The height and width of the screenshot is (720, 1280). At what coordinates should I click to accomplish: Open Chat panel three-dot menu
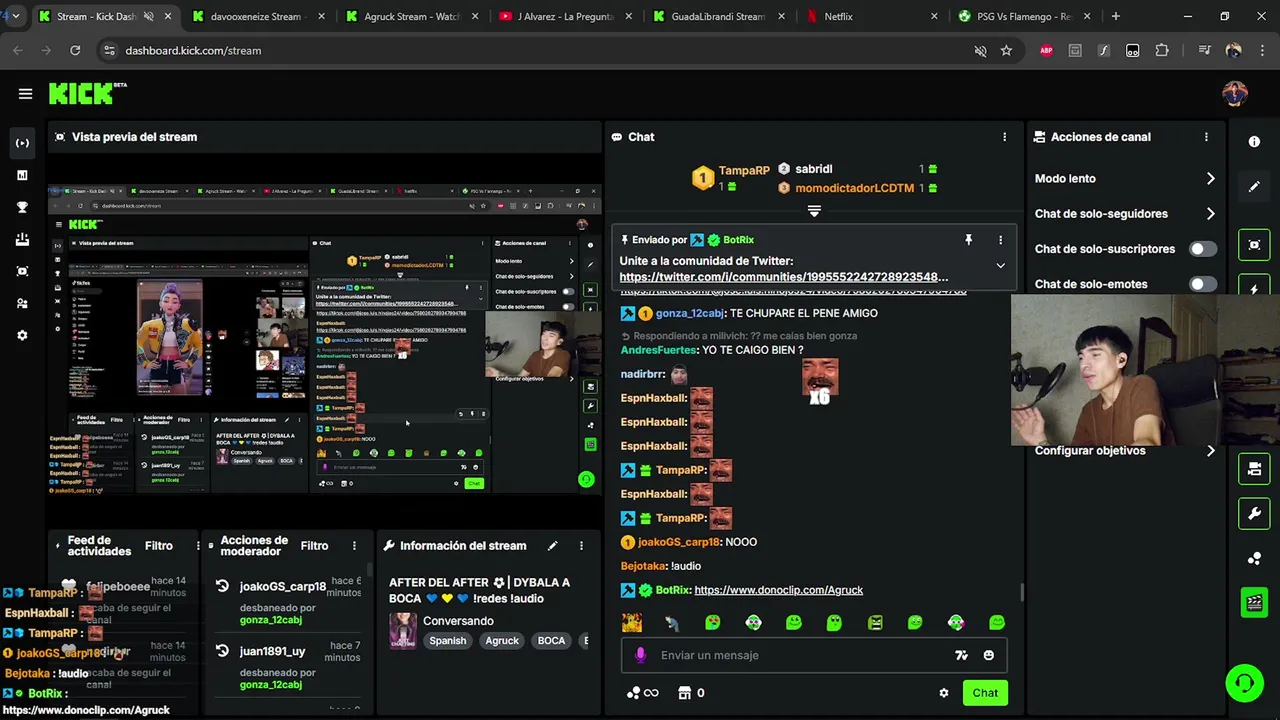click(x=1004, y=137)
